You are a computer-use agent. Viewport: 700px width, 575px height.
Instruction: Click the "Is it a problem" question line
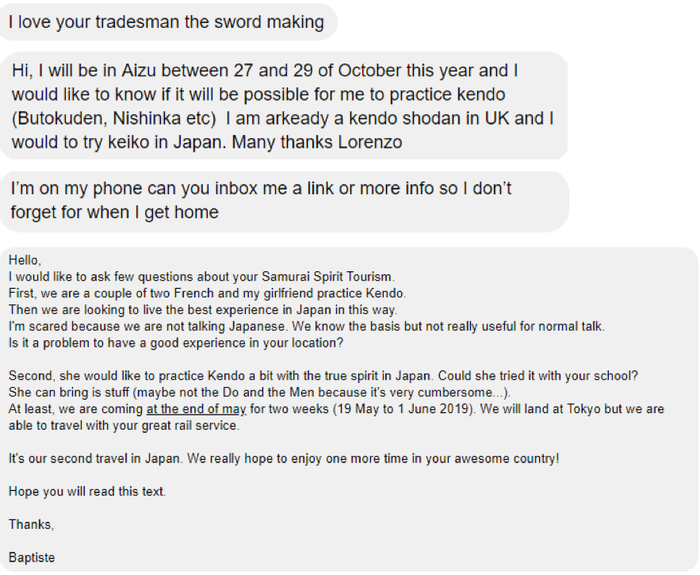pyautogui.click(x=175, y=343)
